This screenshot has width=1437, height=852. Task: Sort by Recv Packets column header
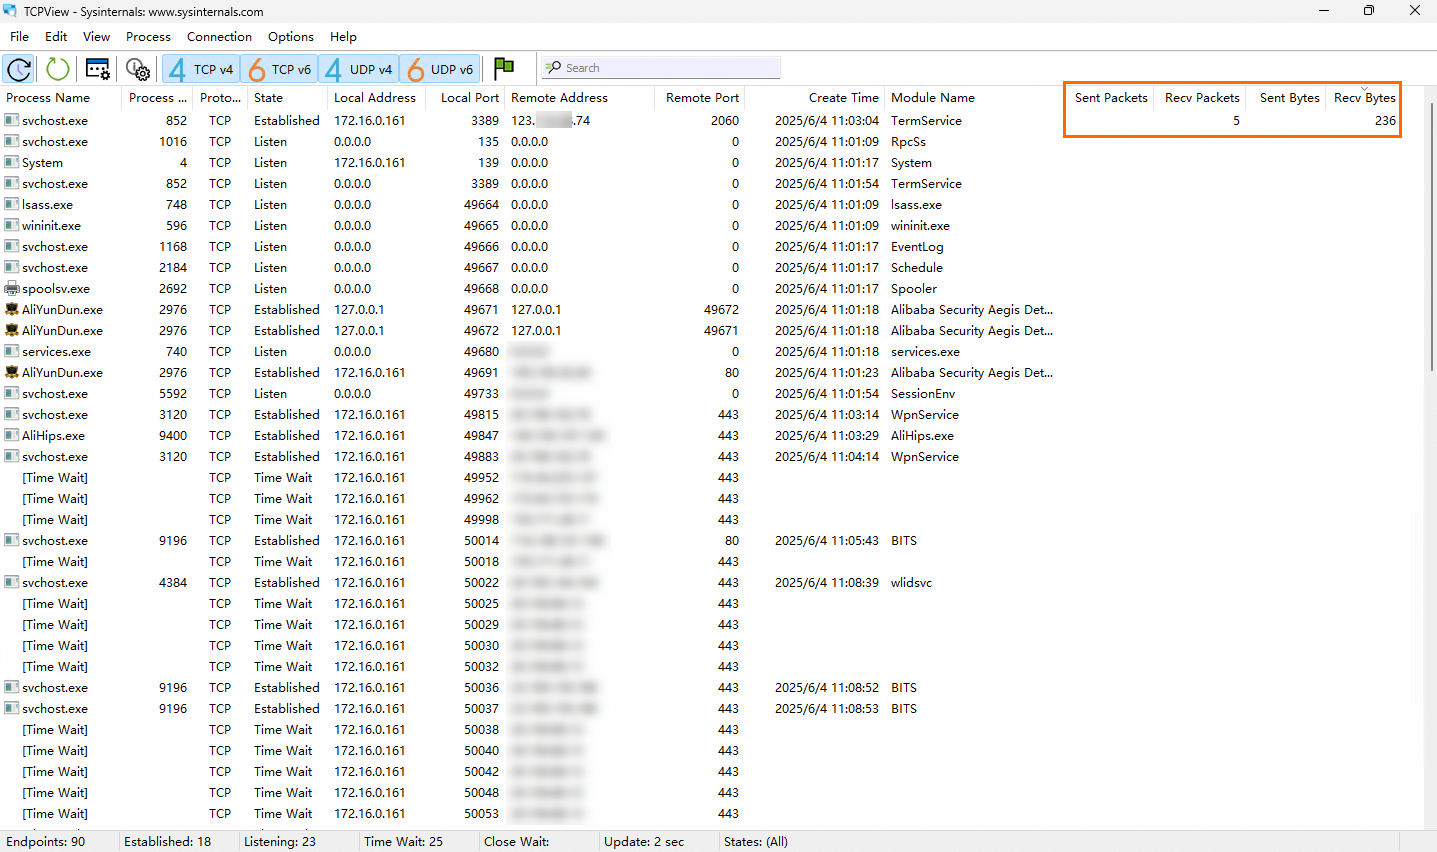(1200, 98)
